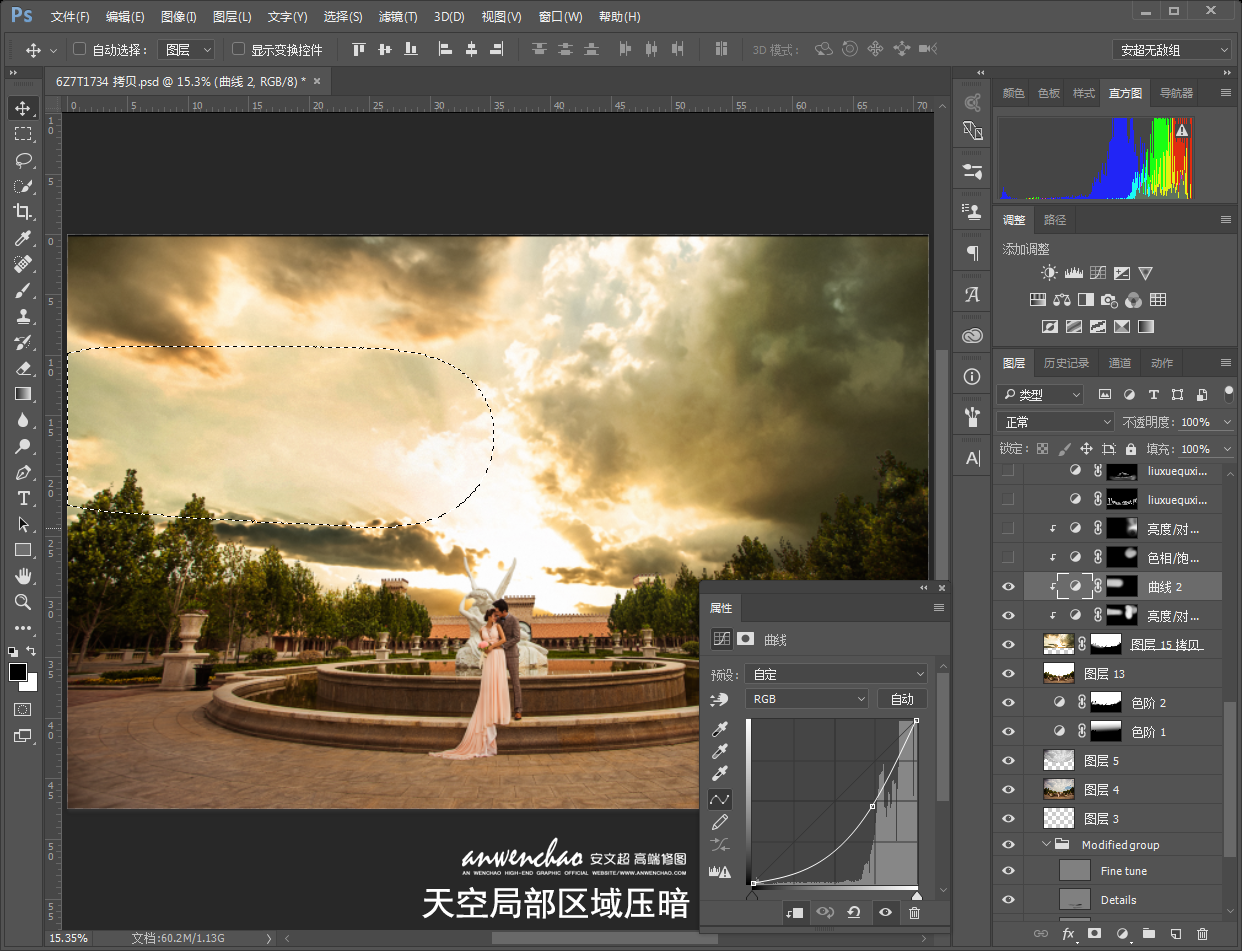Close the 6Z7T1734 拷贝.psd document tab

point(317,81)
